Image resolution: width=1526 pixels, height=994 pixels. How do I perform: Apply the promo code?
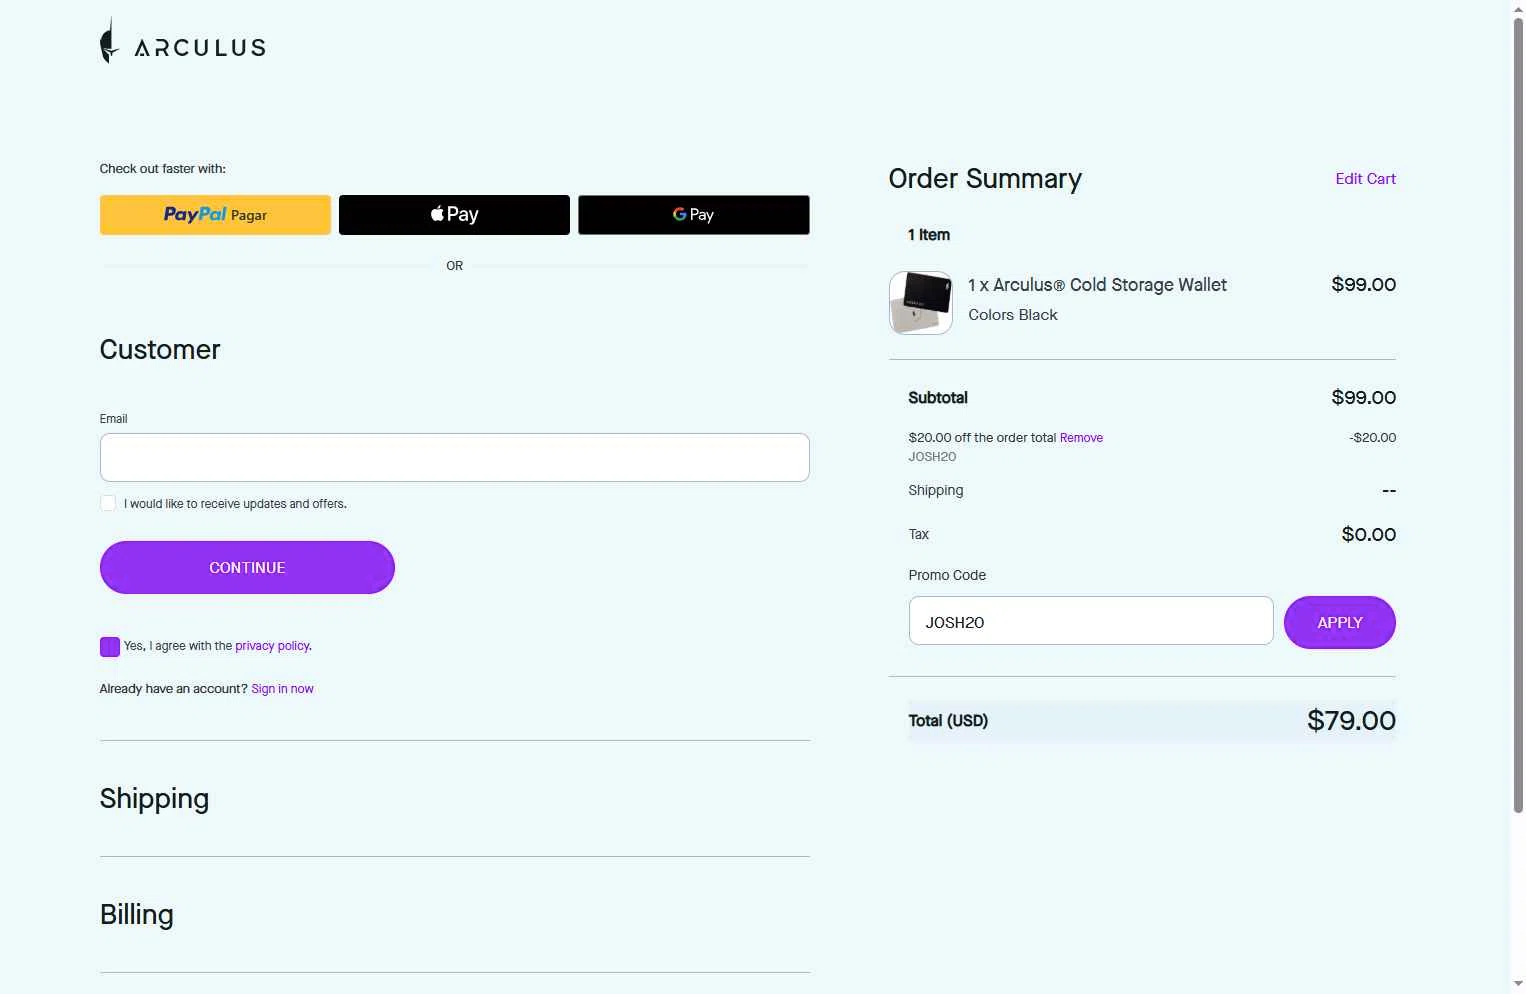(x=1340, y=622)
